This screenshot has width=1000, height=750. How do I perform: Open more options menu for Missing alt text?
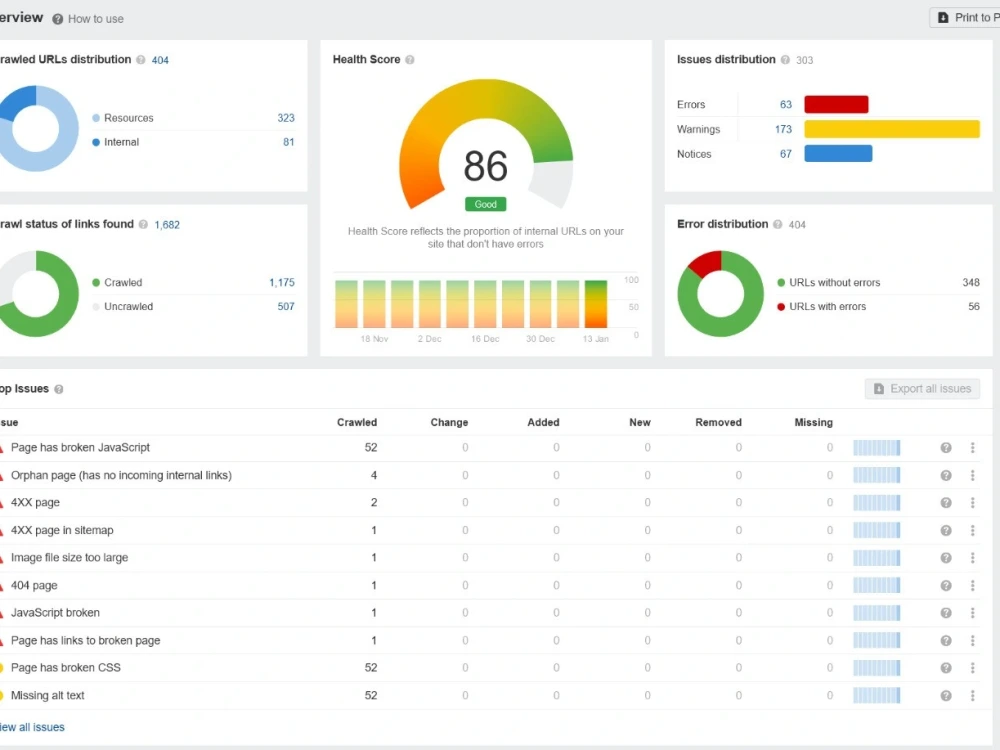tap(973, 695)
